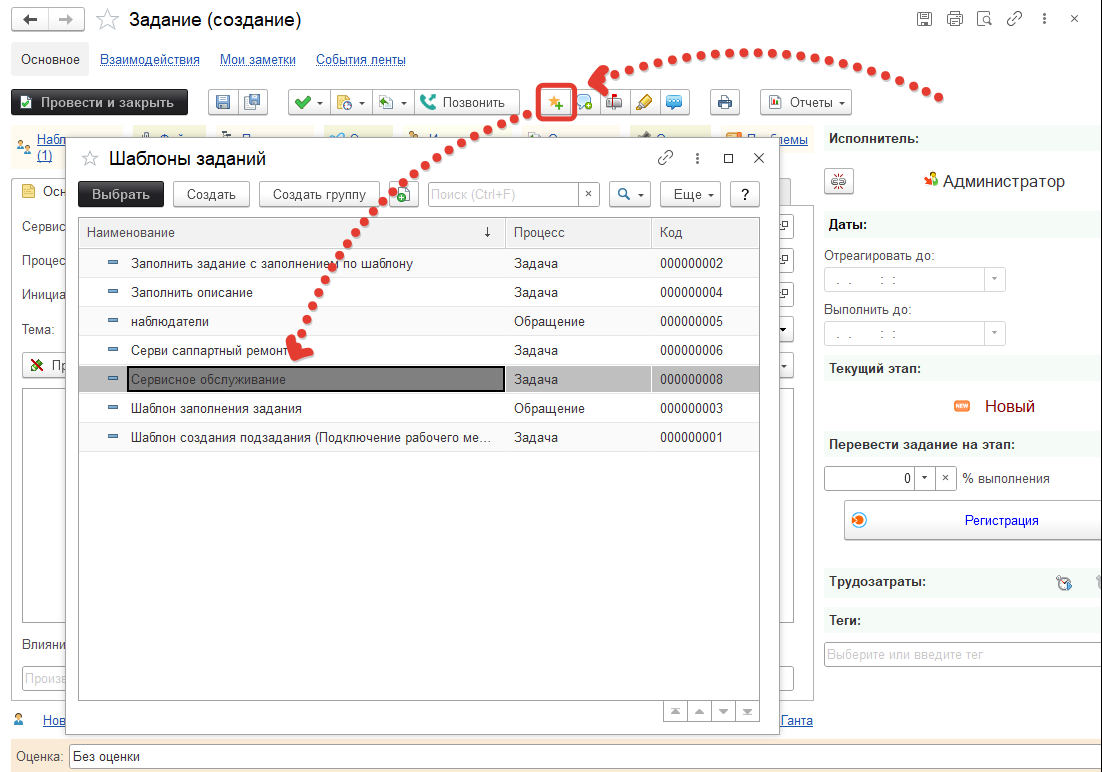Click the Создать группу button
The image size is (1102, 772).
click(x=319, y=194)
